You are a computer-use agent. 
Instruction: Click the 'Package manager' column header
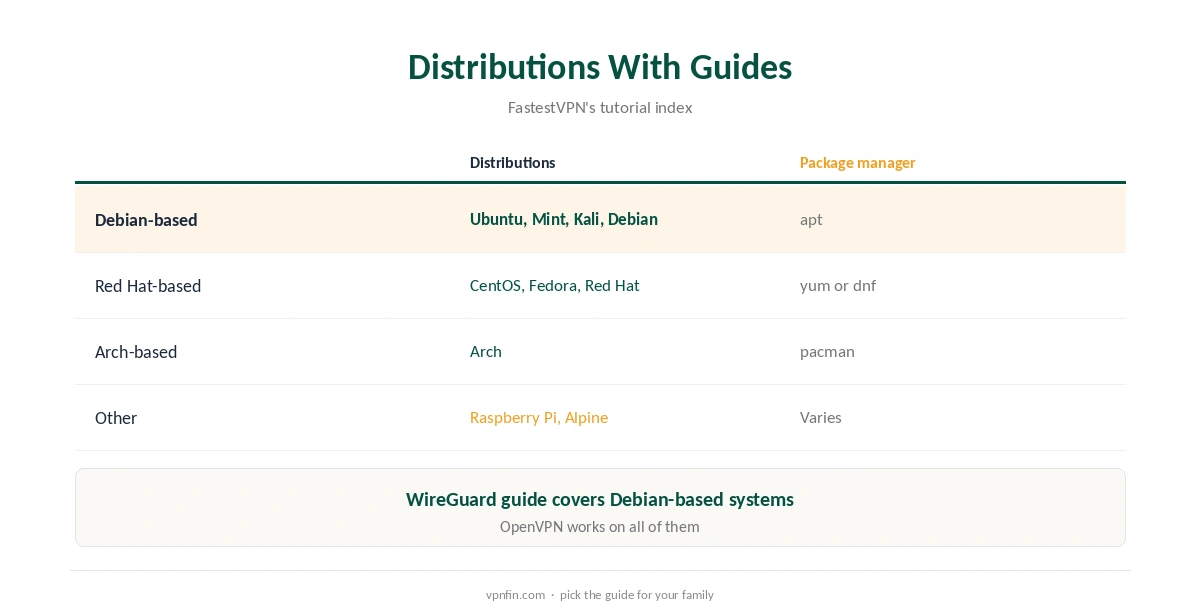coord(857,162)
